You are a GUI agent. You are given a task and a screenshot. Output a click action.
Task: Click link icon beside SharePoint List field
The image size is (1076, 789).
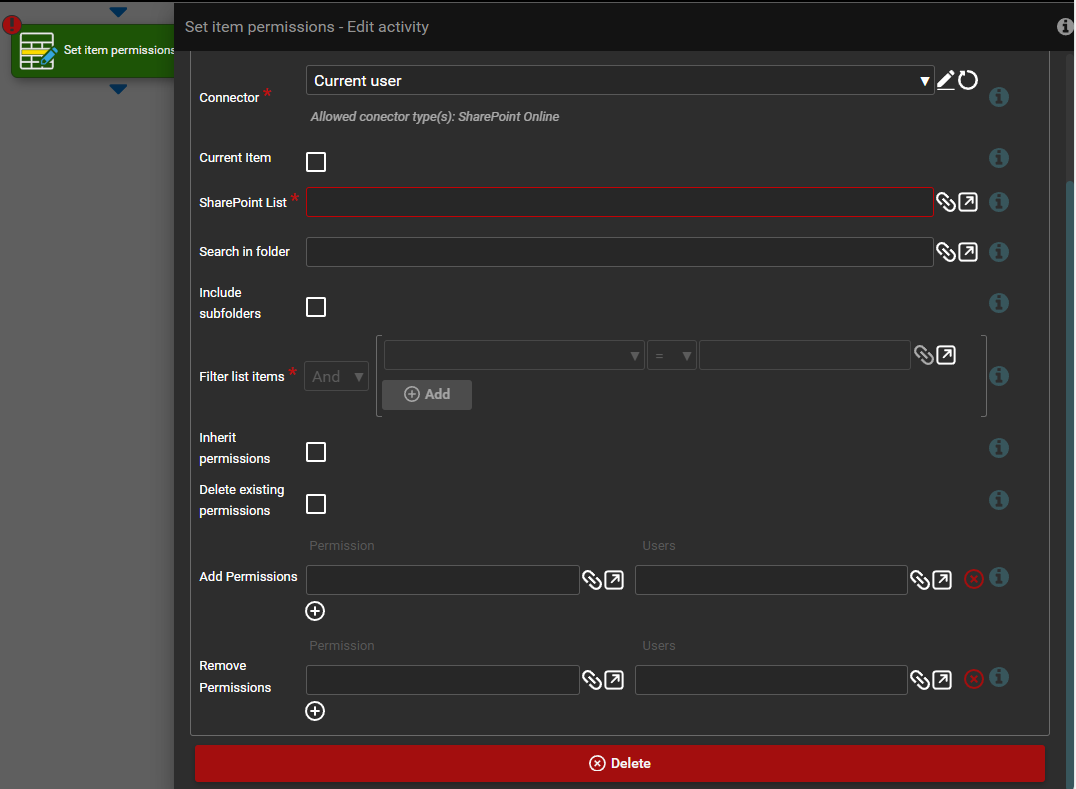coord(945,202)
